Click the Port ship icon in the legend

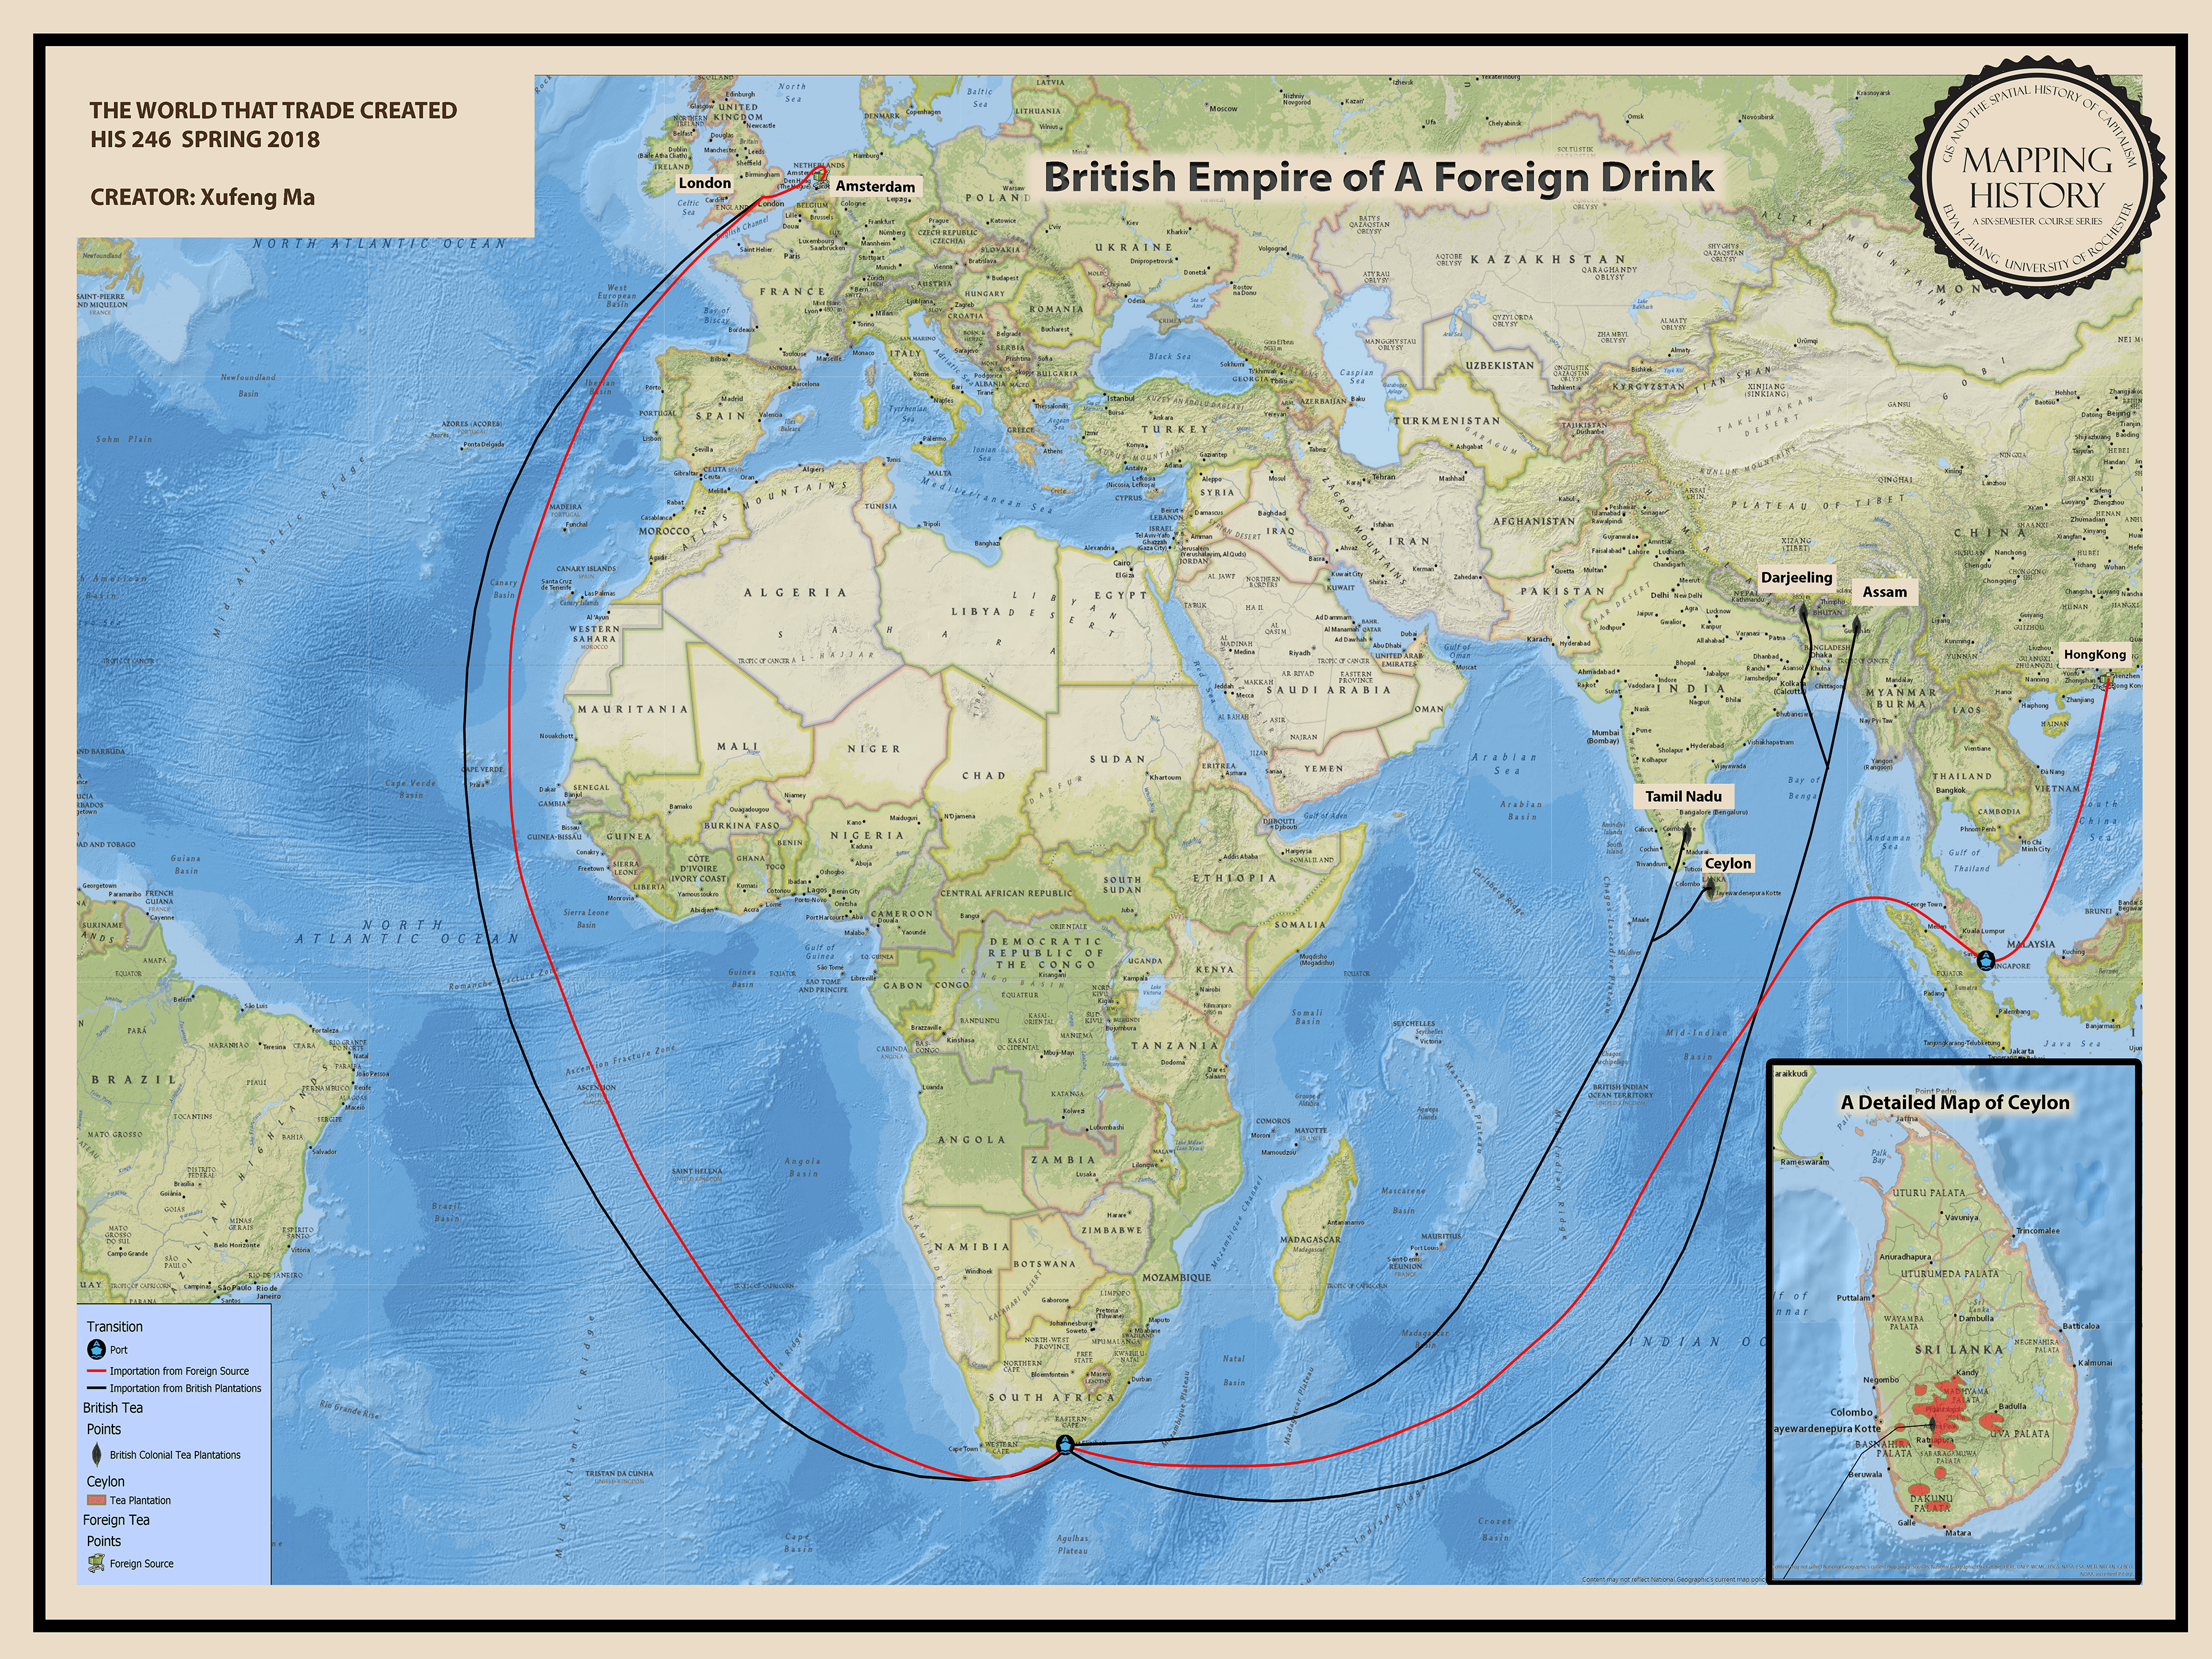tap(96, 1349)
